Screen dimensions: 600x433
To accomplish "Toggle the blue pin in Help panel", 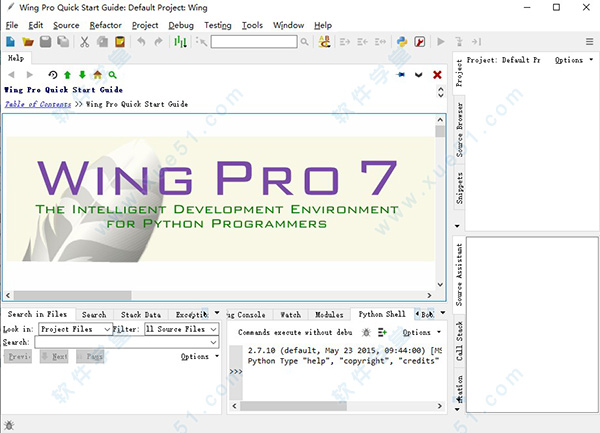I will click(x=401, y=75).
